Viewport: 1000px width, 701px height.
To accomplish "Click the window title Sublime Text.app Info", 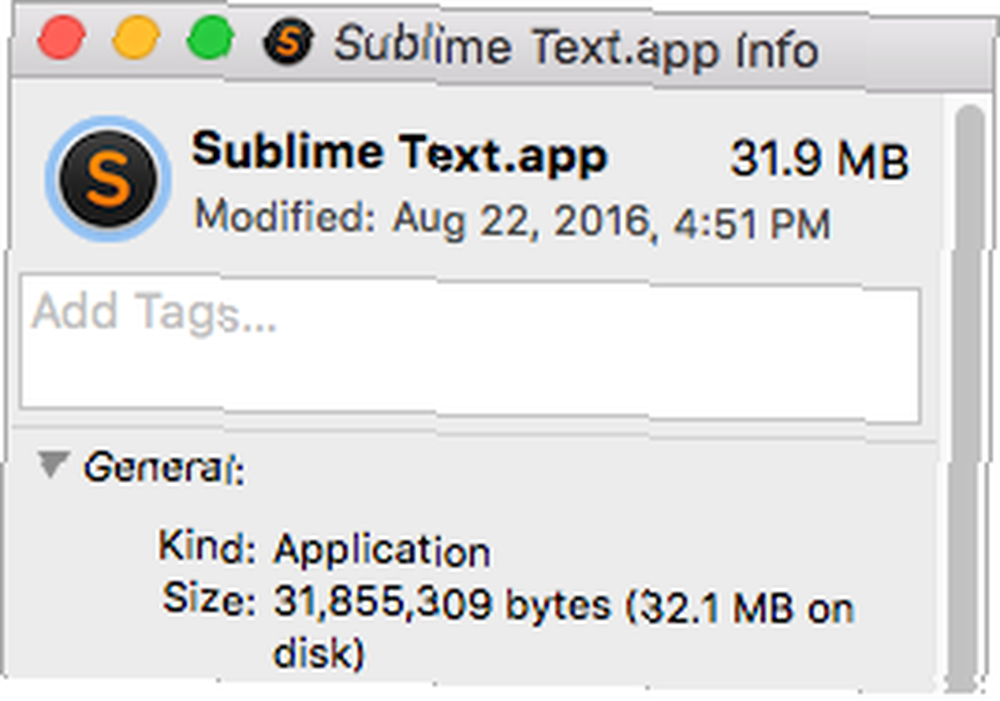I will [x=576, y=48].
